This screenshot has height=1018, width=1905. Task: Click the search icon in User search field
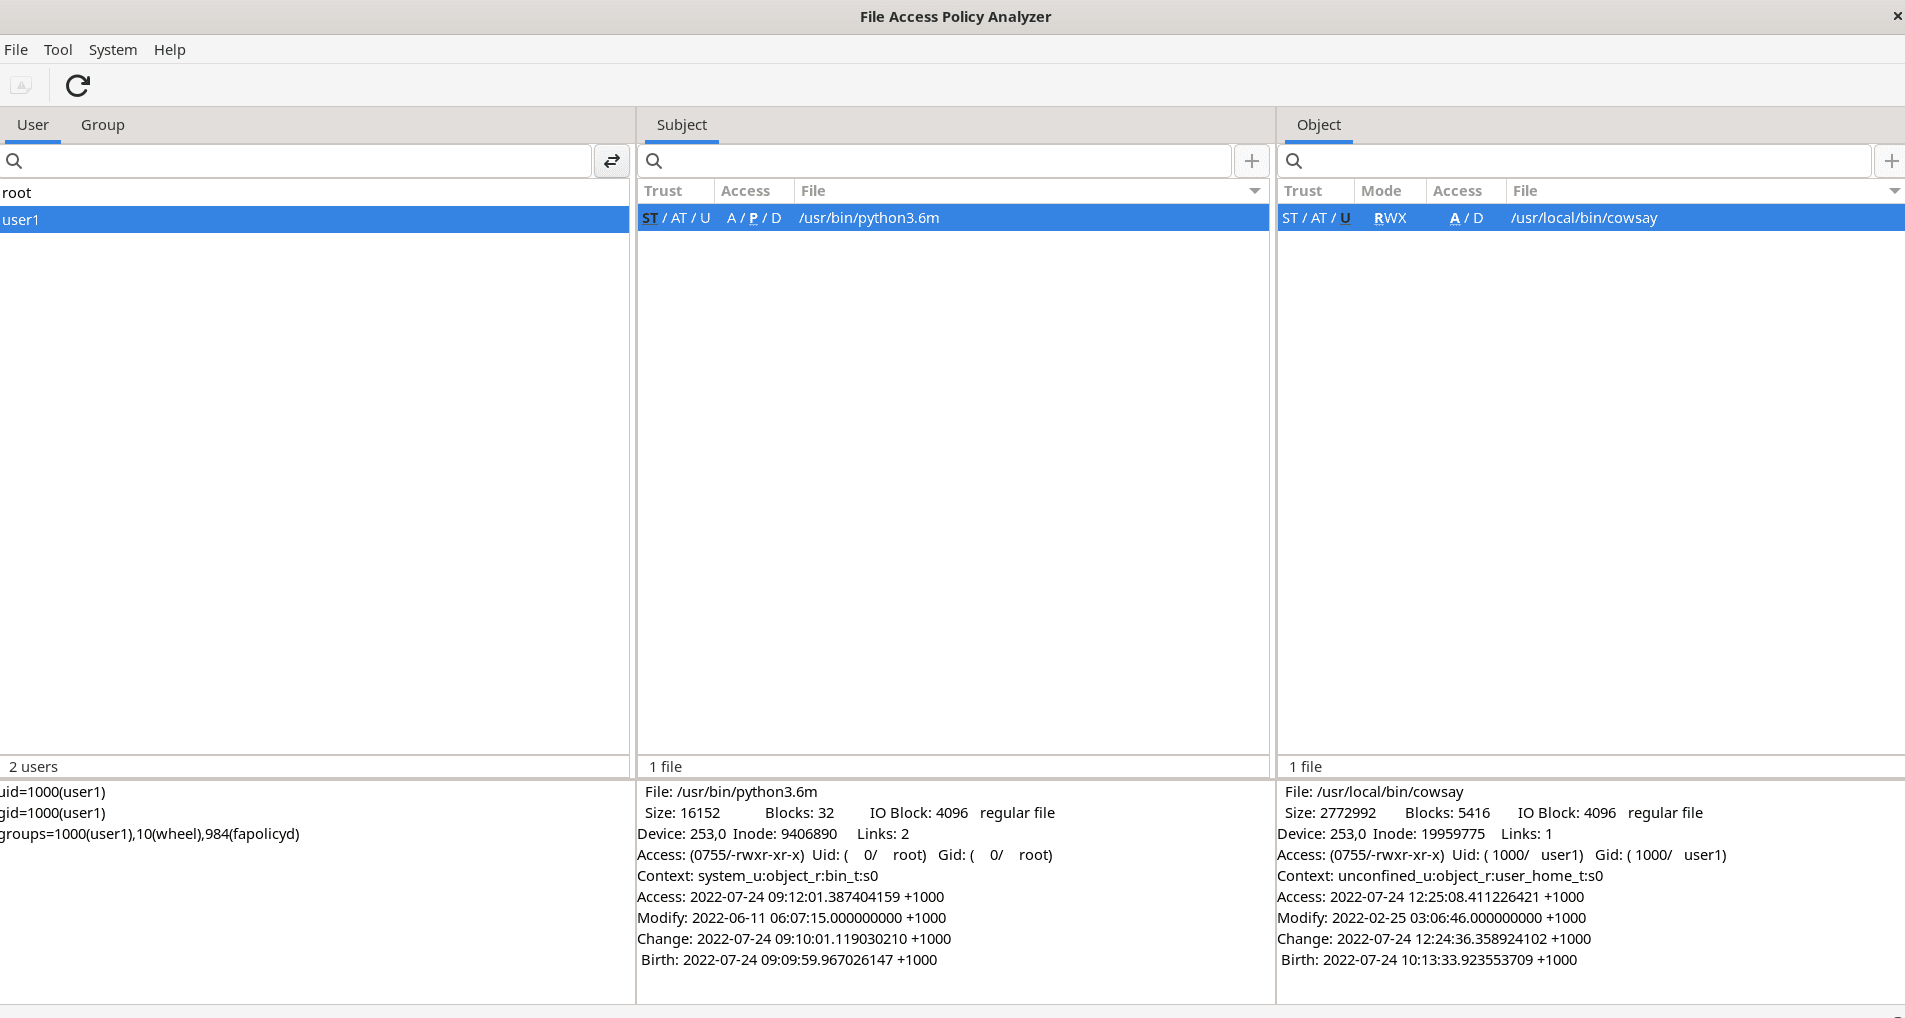point(14,161)
